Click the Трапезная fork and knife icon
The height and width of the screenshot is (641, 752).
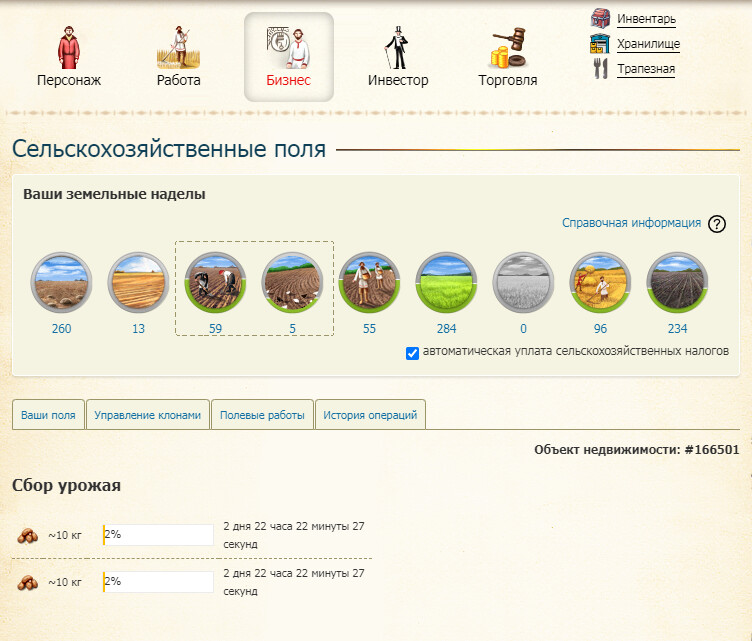point(600,69)
